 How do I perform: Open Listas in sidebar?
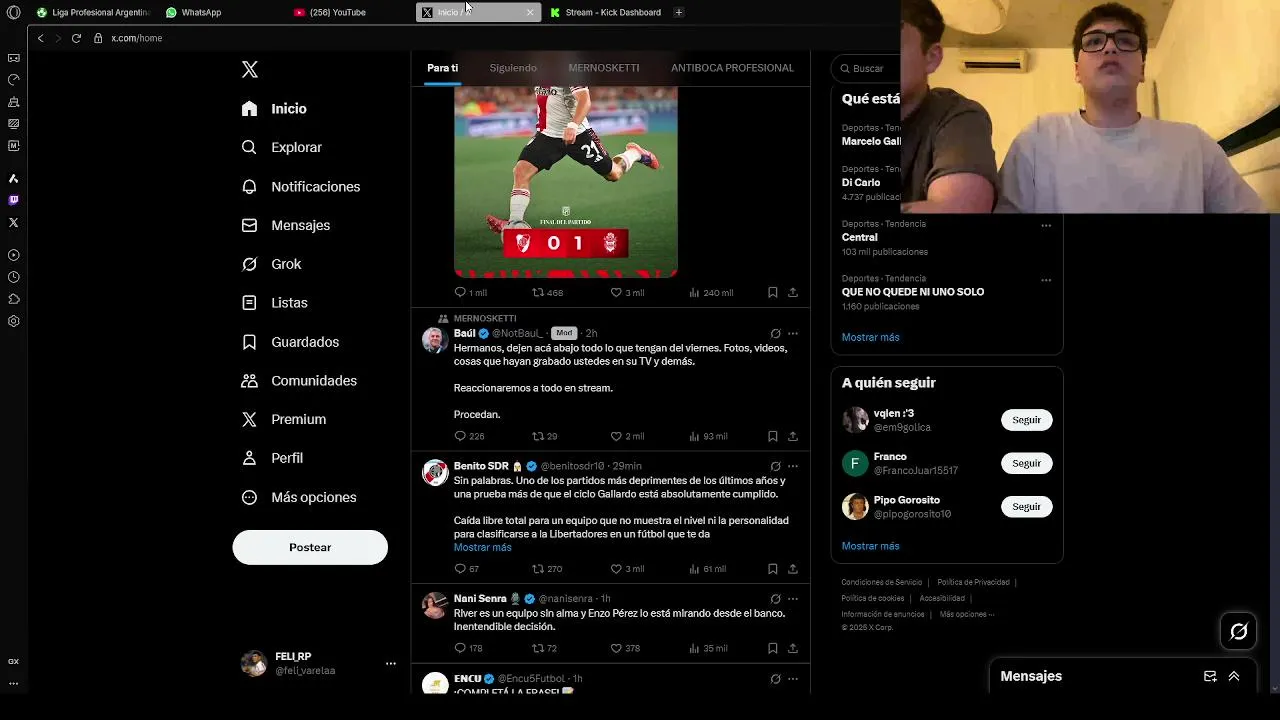tap(275, 303)
